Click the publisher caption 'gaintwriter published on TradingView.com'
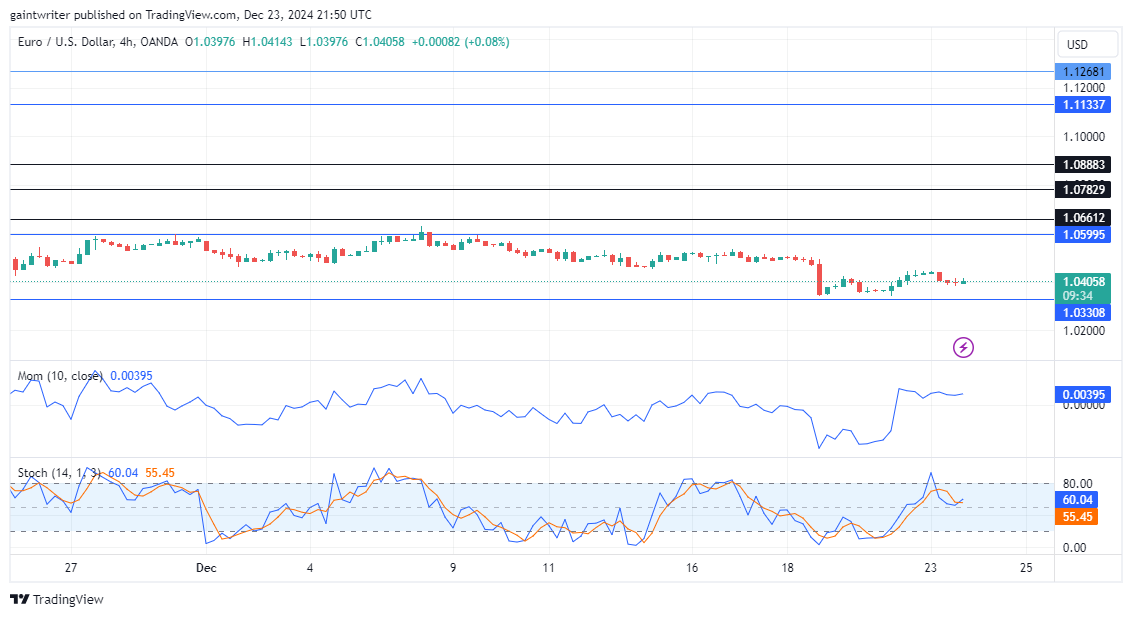The width and height of the screenshot is (1132, 617). tap(123, 14)
